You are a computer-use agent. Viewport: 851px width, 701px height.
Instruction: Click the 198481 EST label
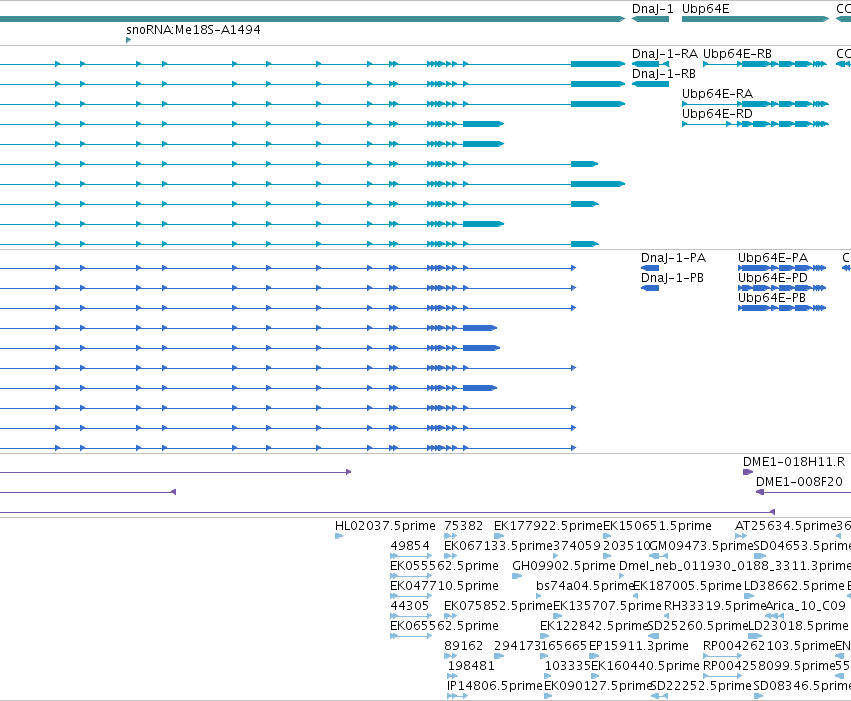coord(471,666)
